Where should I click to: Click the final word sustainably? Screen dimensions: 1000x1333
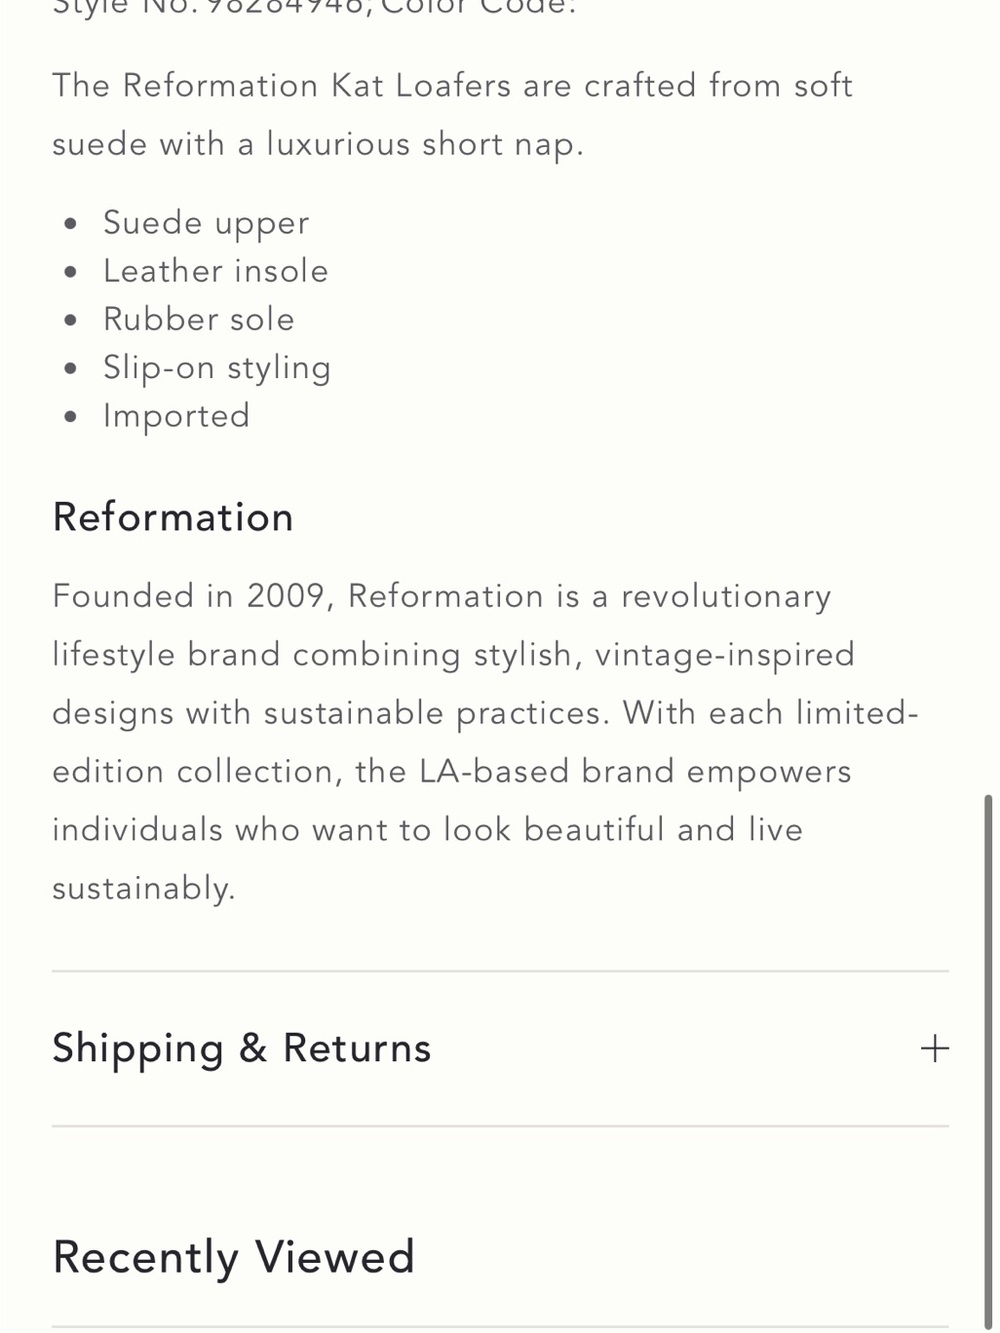[x=144, y=889]
